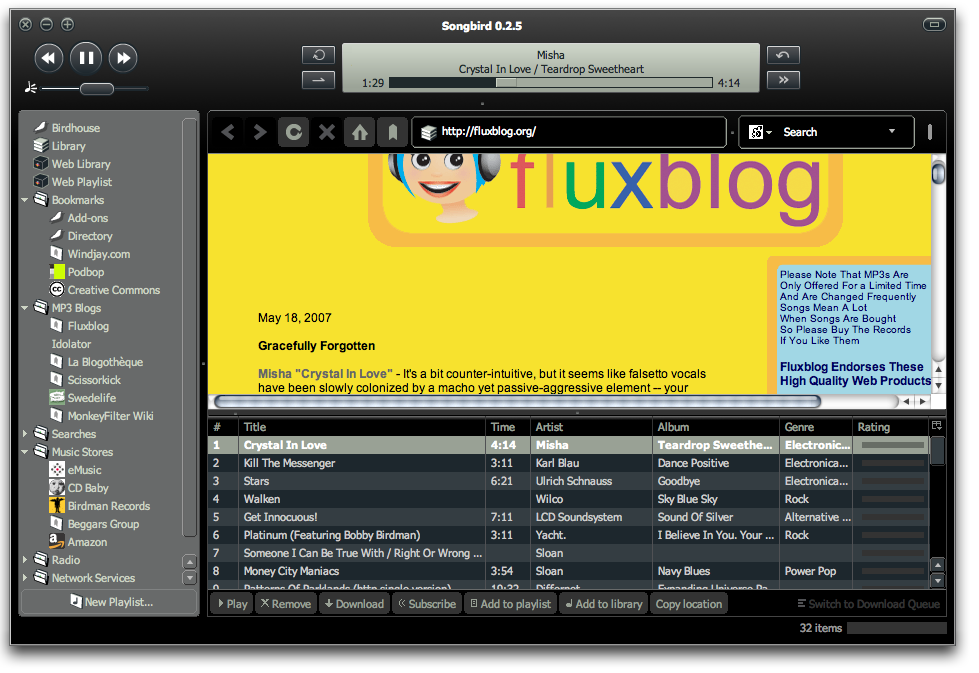Open the Beggars Group store

coord(103,524)
